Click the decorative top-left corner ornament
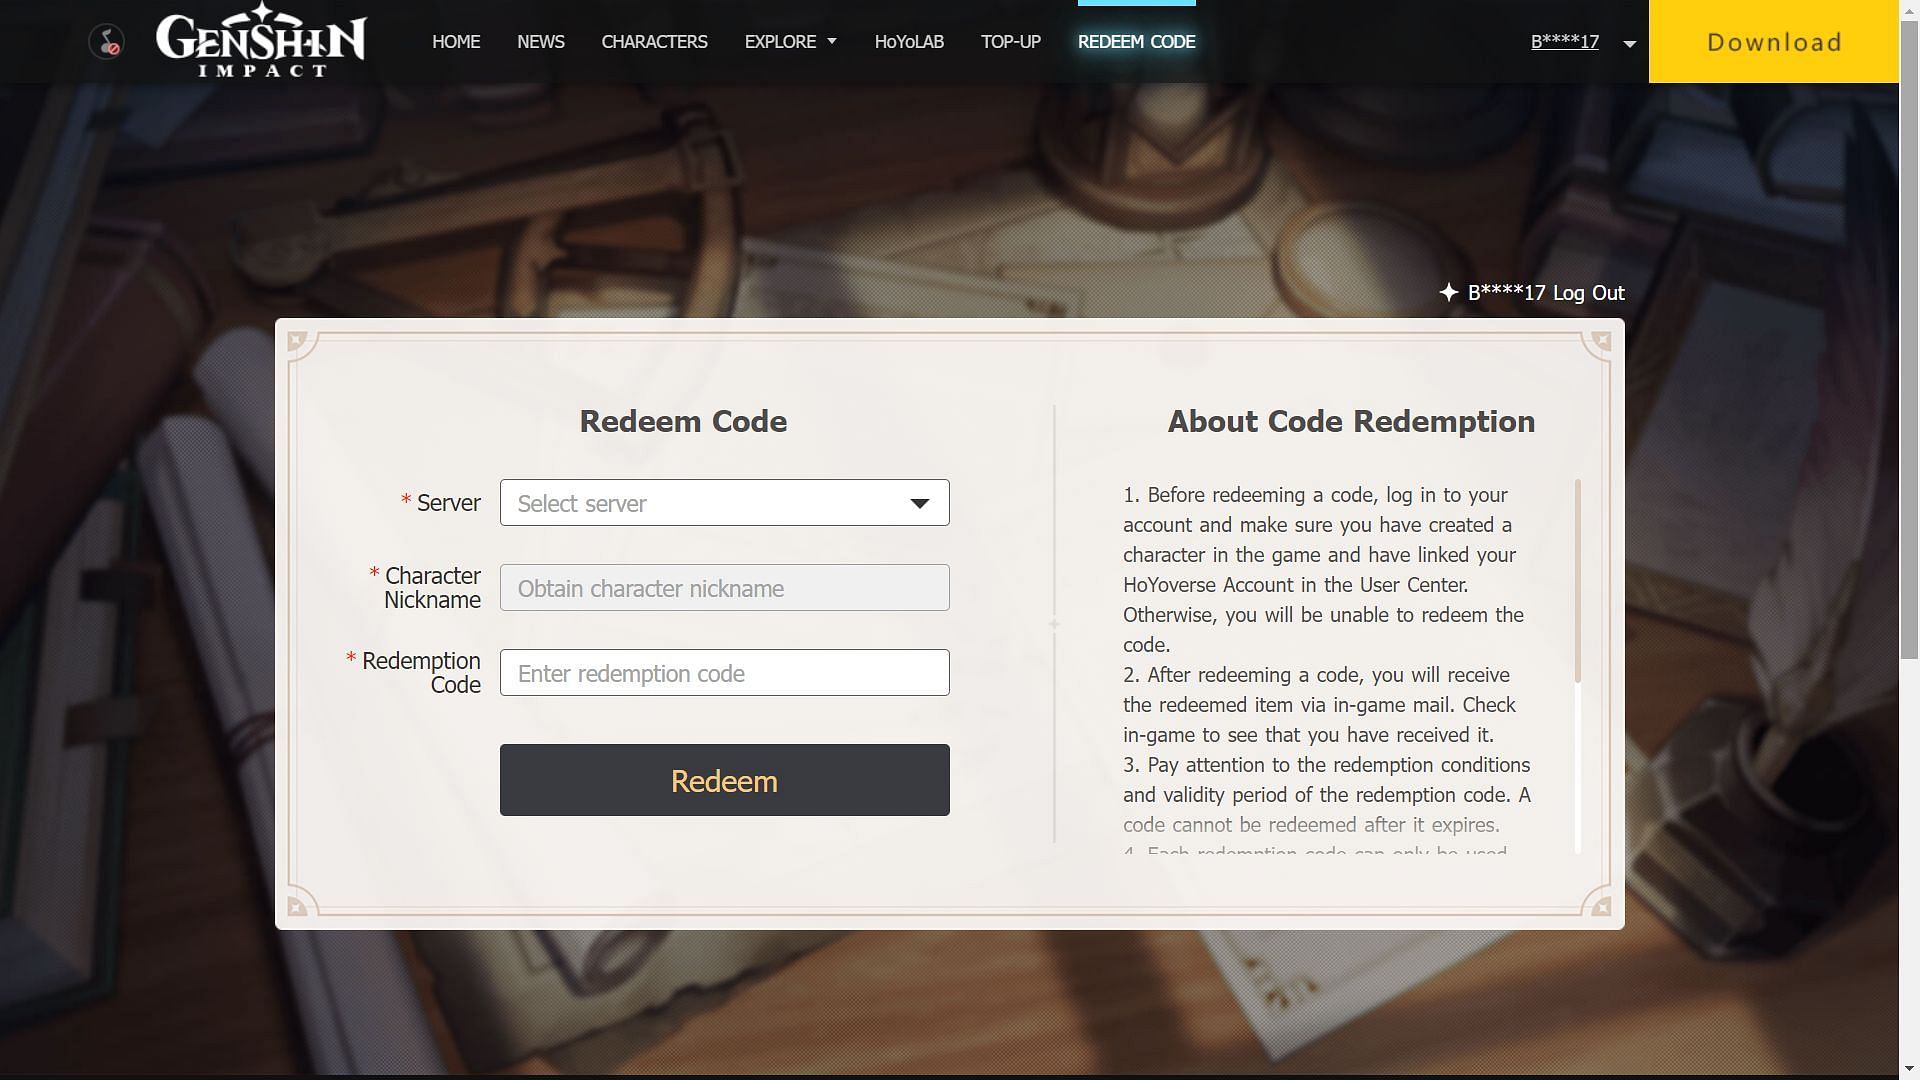 coord(297,342)
